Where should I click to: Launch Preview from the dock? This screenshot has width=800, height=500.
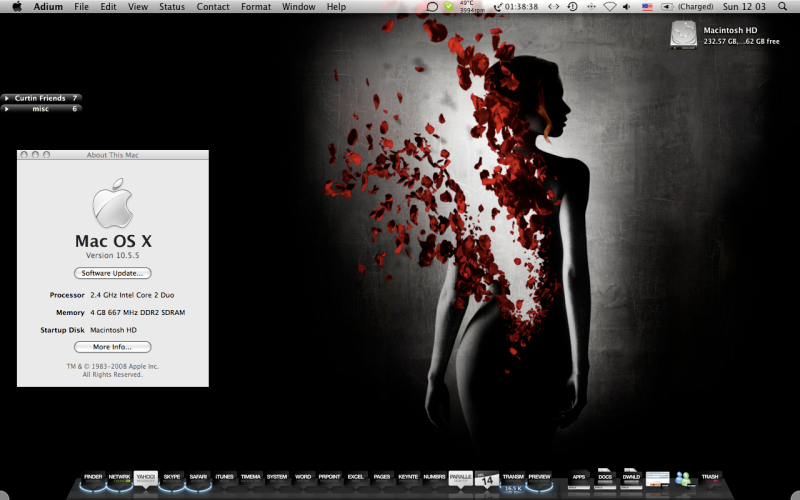pos(540,478)
